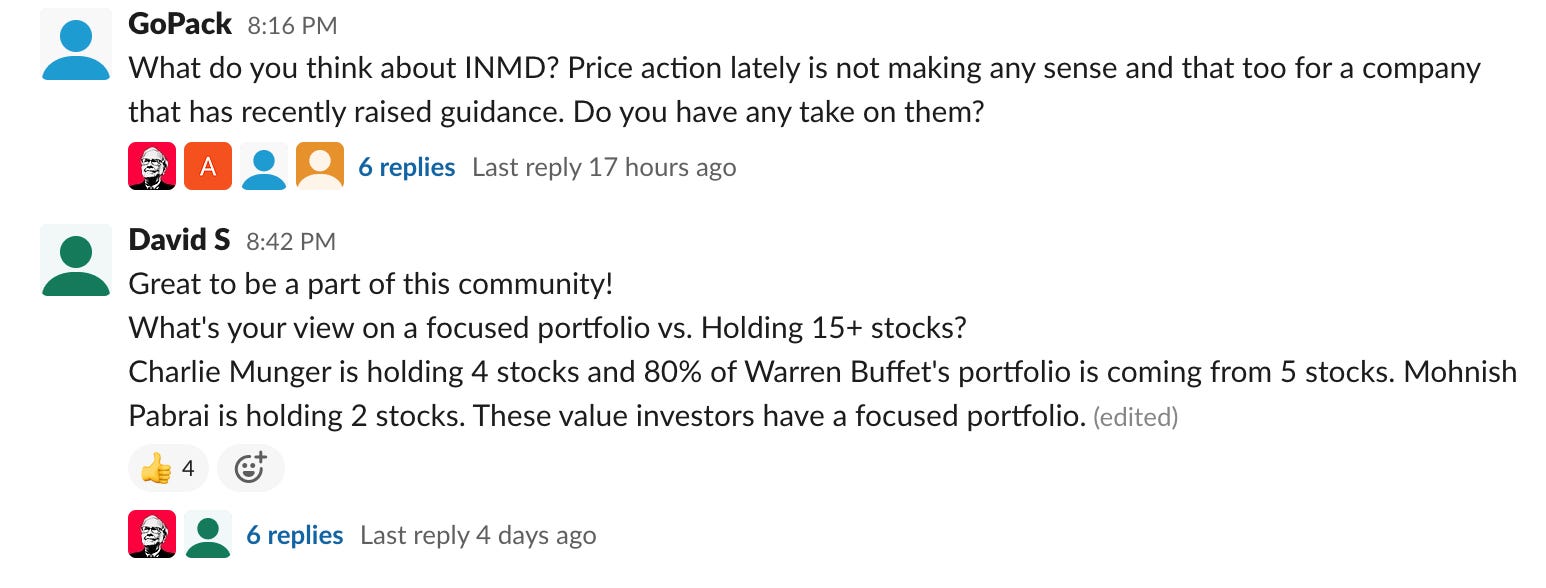The height and width of the screenshot is (588, 1546).
Task: Open the '6 replies' thread under David's message
Action: click(294, 534)
